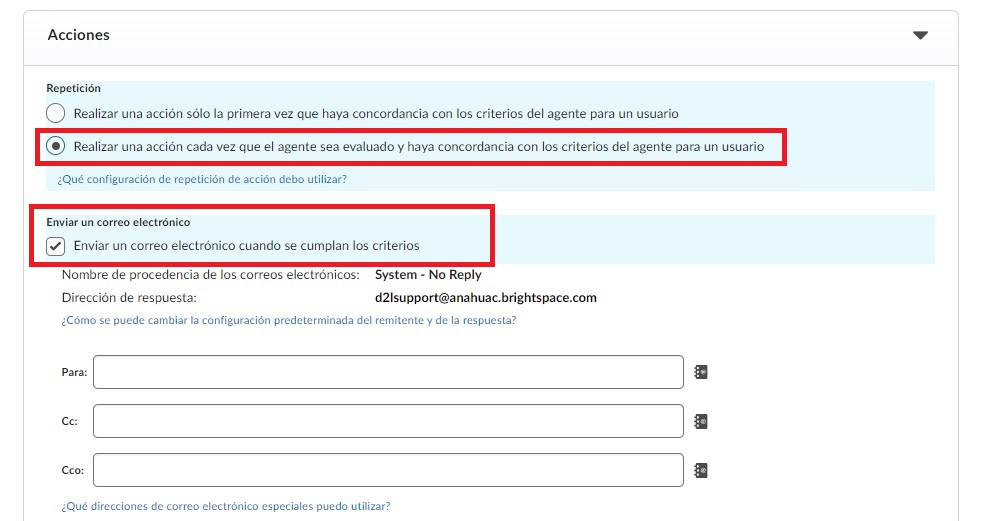Click the d2lsupport@anahuac.brightspace.com address
The width and height of the screenshot is (987, 521).
coord(485,298)
